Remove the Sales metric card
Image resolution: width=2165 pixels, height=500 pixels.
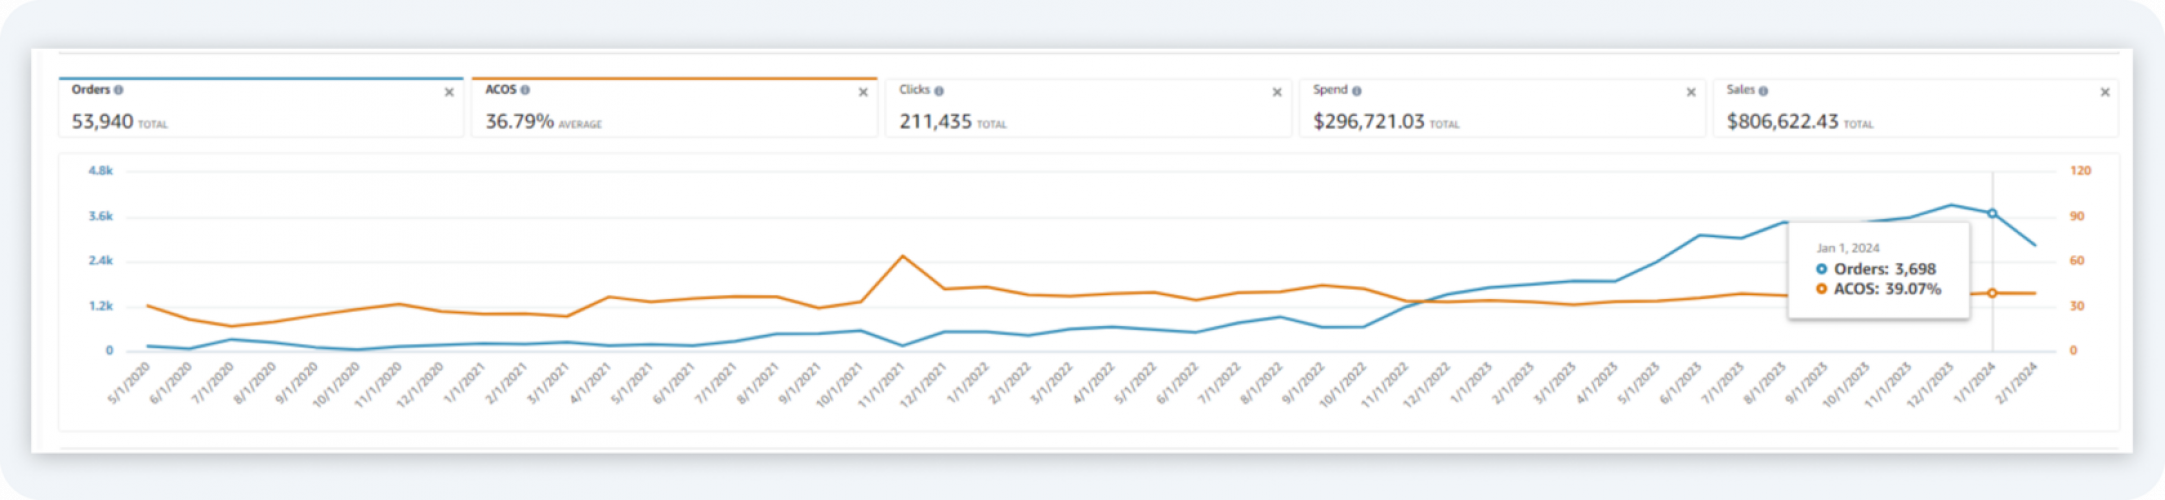point(2105,92)
